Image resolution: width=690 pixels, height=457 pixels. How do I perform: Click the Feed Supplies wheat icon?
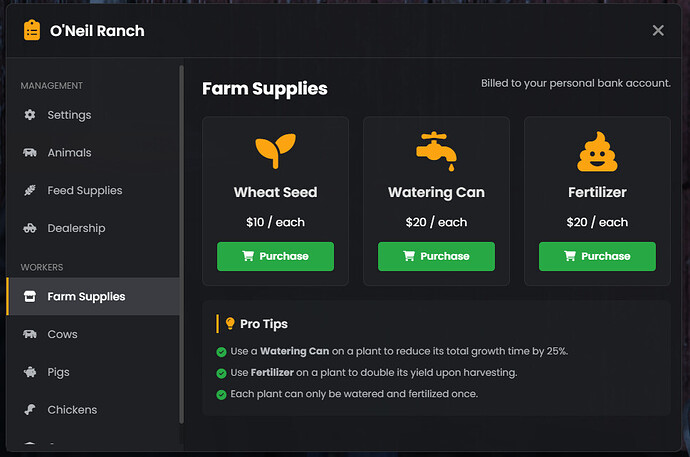pos(29,191)
